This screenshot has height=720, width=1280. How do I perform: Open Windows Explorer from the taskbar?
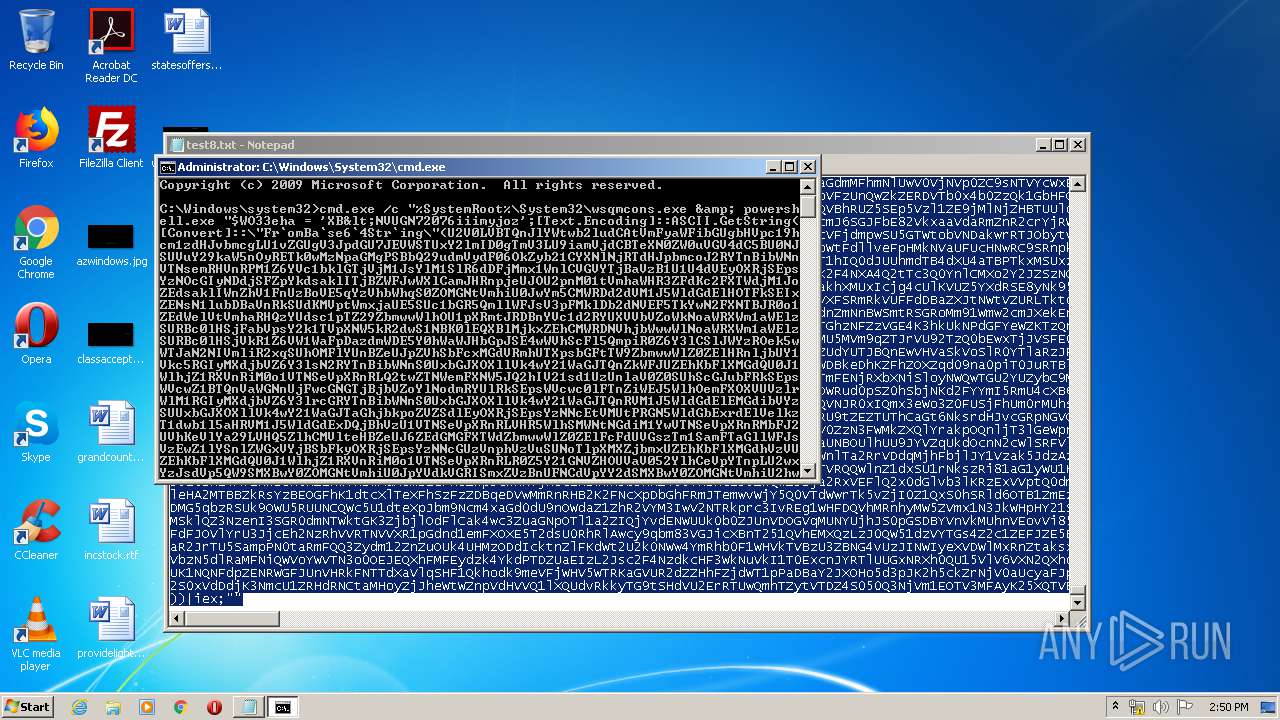[x=113, y=707]
